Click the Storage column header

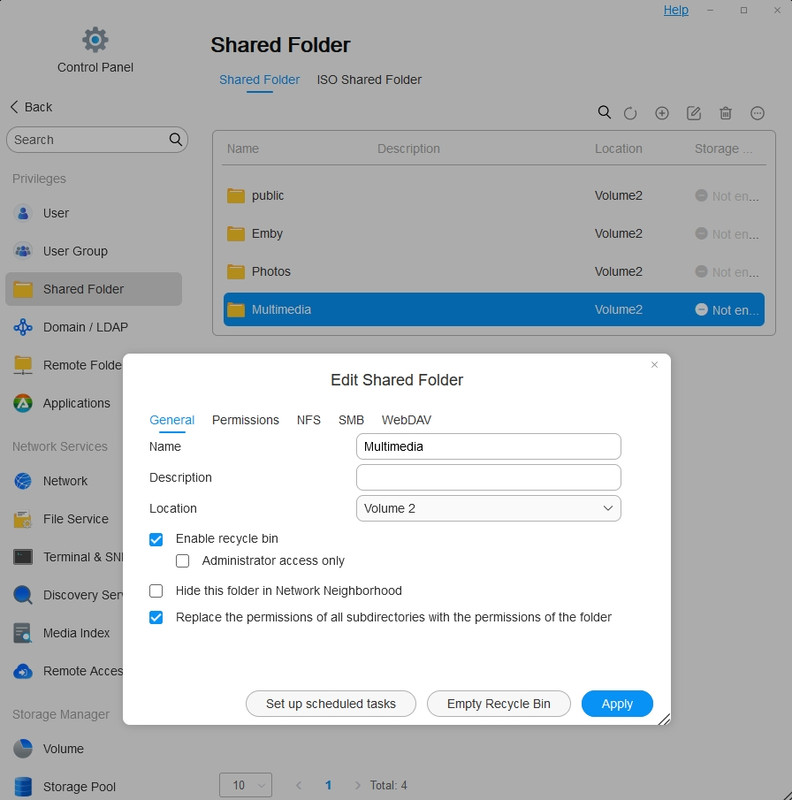[x=723, y=148]
